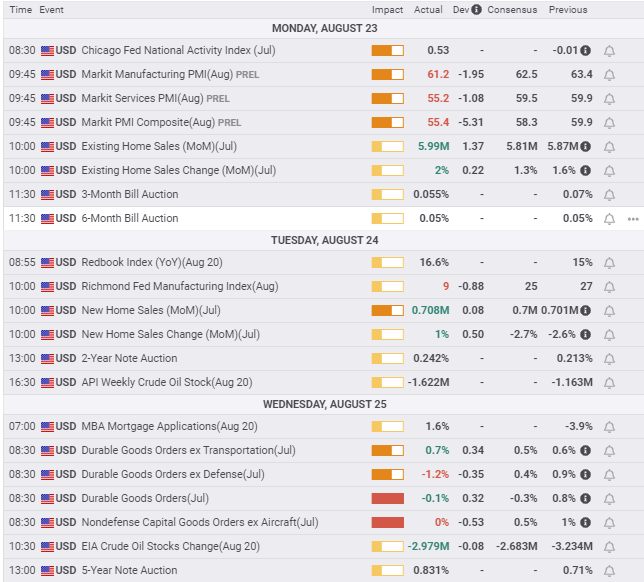The image size is (644, 582).
Task: Click the 5.99M actual value for Existing Home Sales
Action: click(433, 146)
